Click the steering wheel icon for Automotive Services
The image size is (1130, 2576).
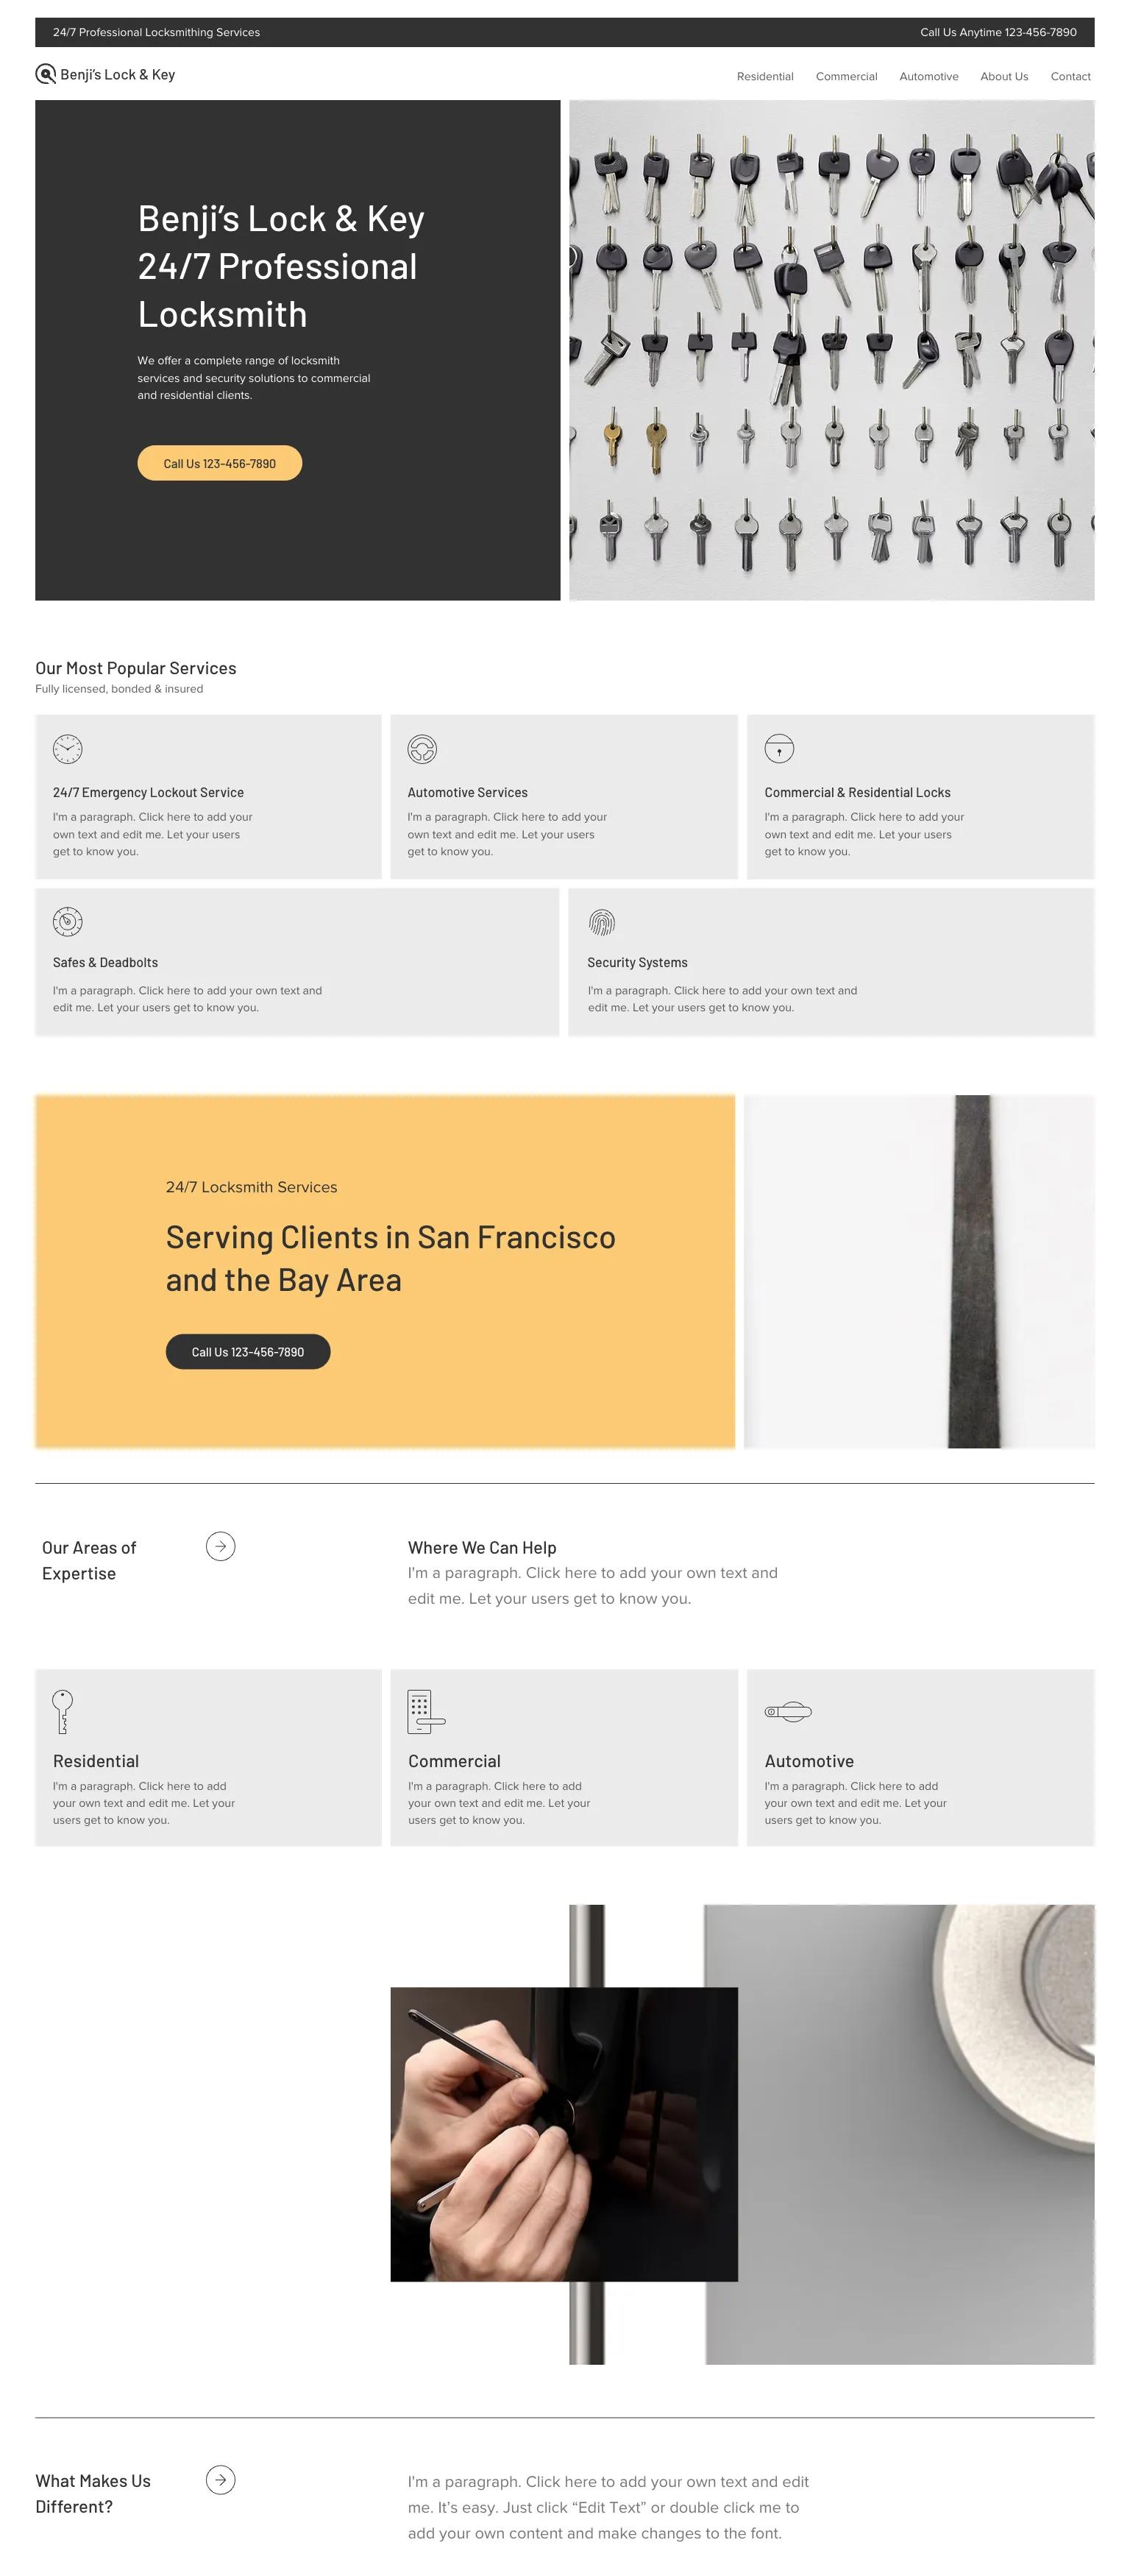tap(421, 748)
